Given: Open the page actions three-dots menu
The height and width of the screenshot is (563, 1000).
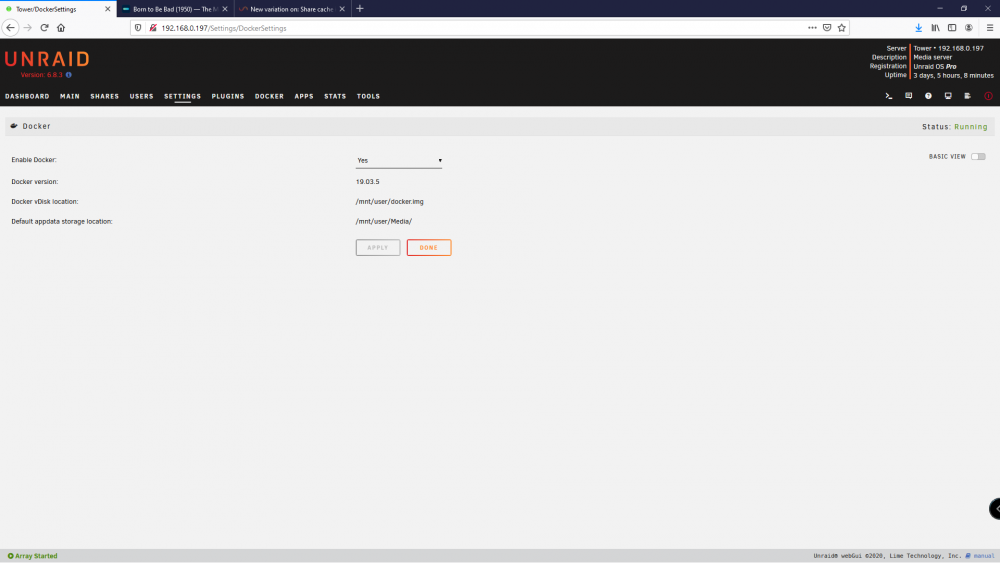Looking at the screenshot, I should pos(812,28).
